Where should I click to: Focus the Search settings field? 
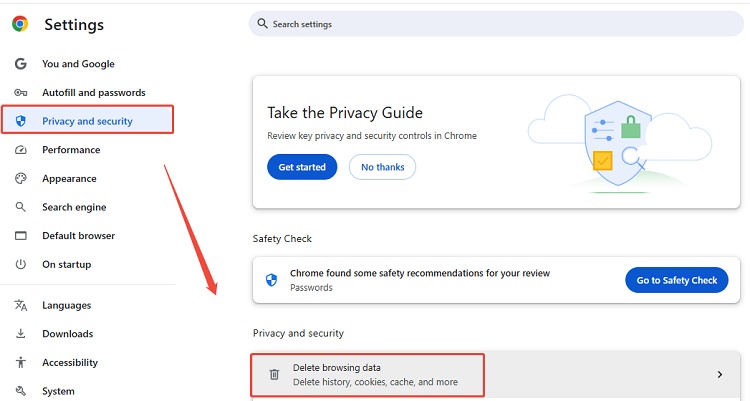pos(500,23)
